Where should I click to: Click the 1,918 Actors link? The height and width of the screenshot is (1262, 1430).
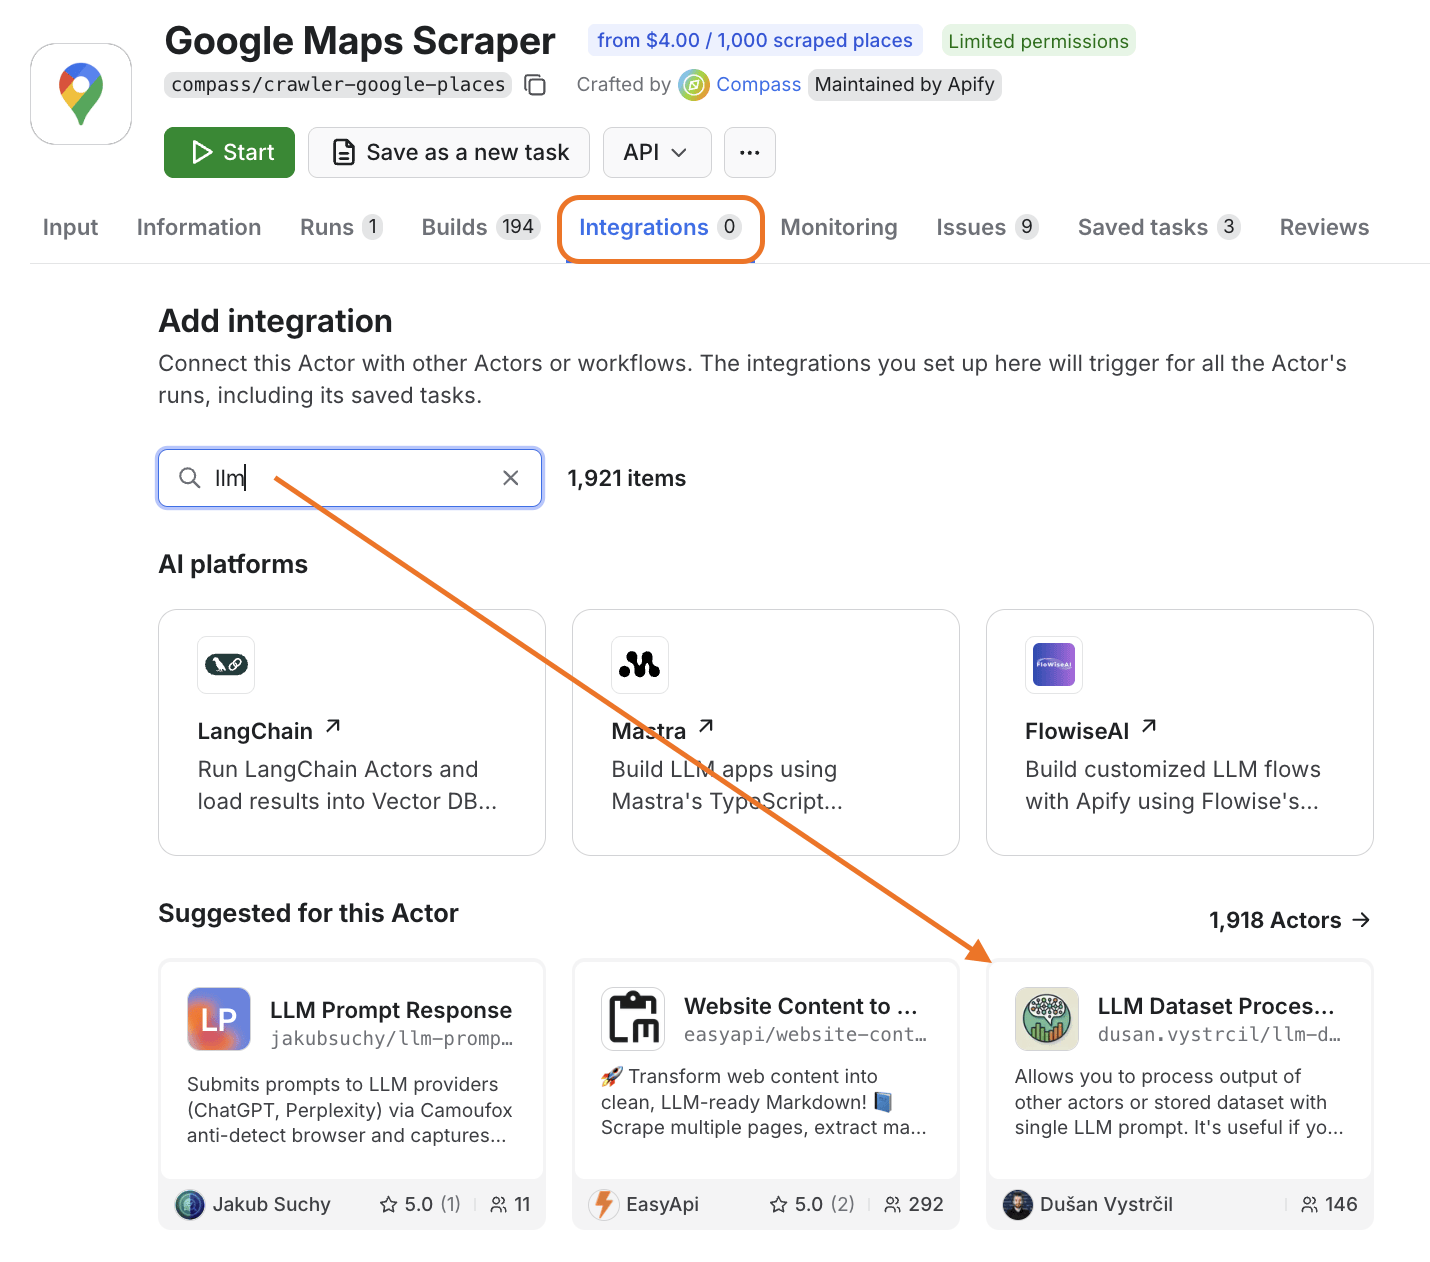click(1289, 920)
